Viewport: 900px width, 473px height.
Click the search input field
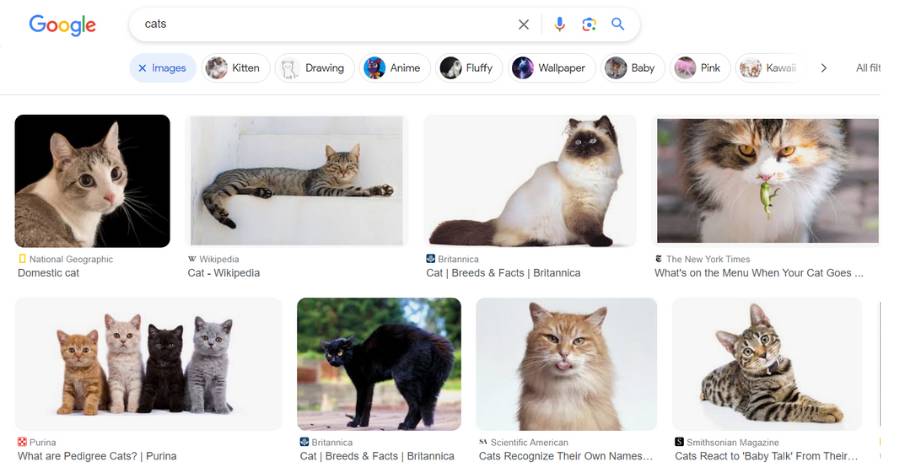pos(320,25)
